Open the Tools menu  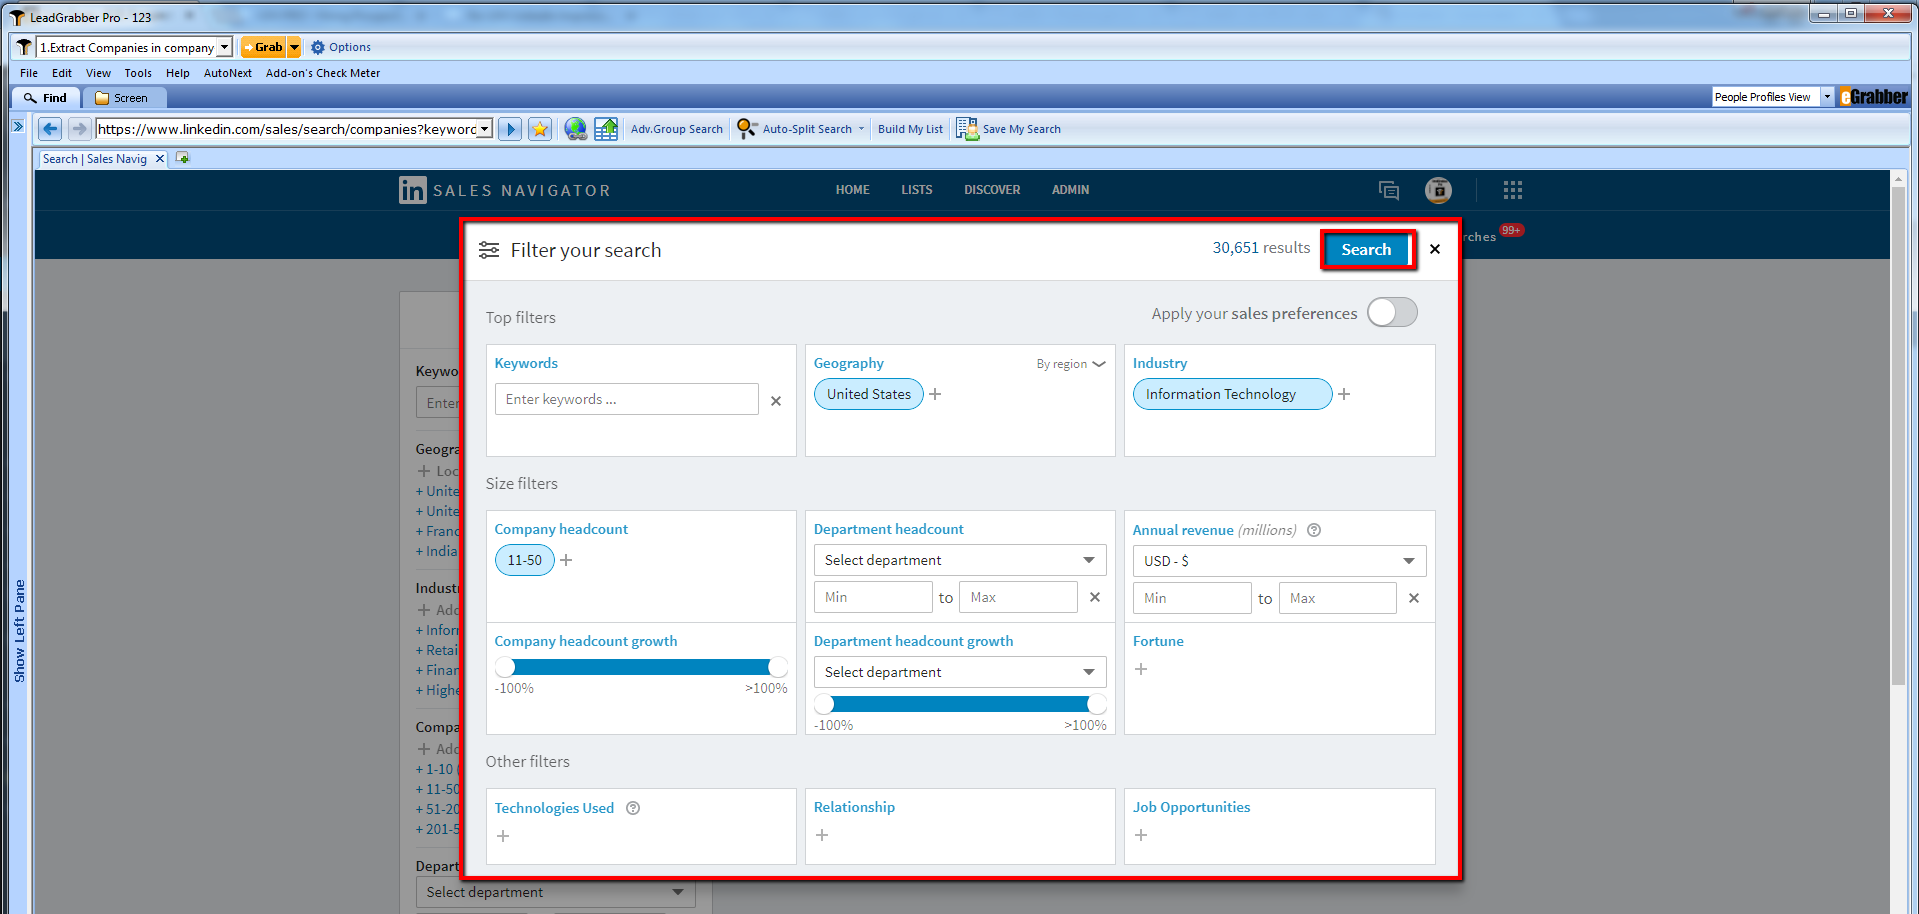[138, 73]
